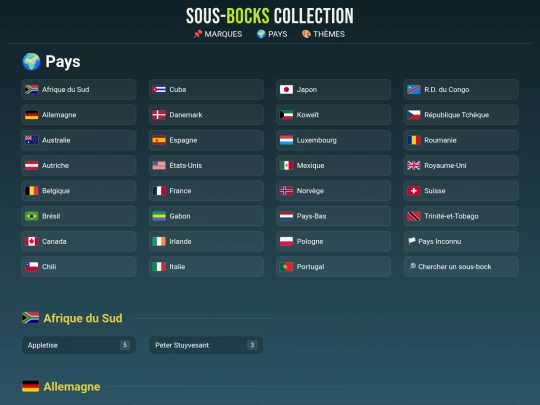This screenshot has height=405, width=540.
Task: Click the Netherlands flag icon
Action: point(286,216)
